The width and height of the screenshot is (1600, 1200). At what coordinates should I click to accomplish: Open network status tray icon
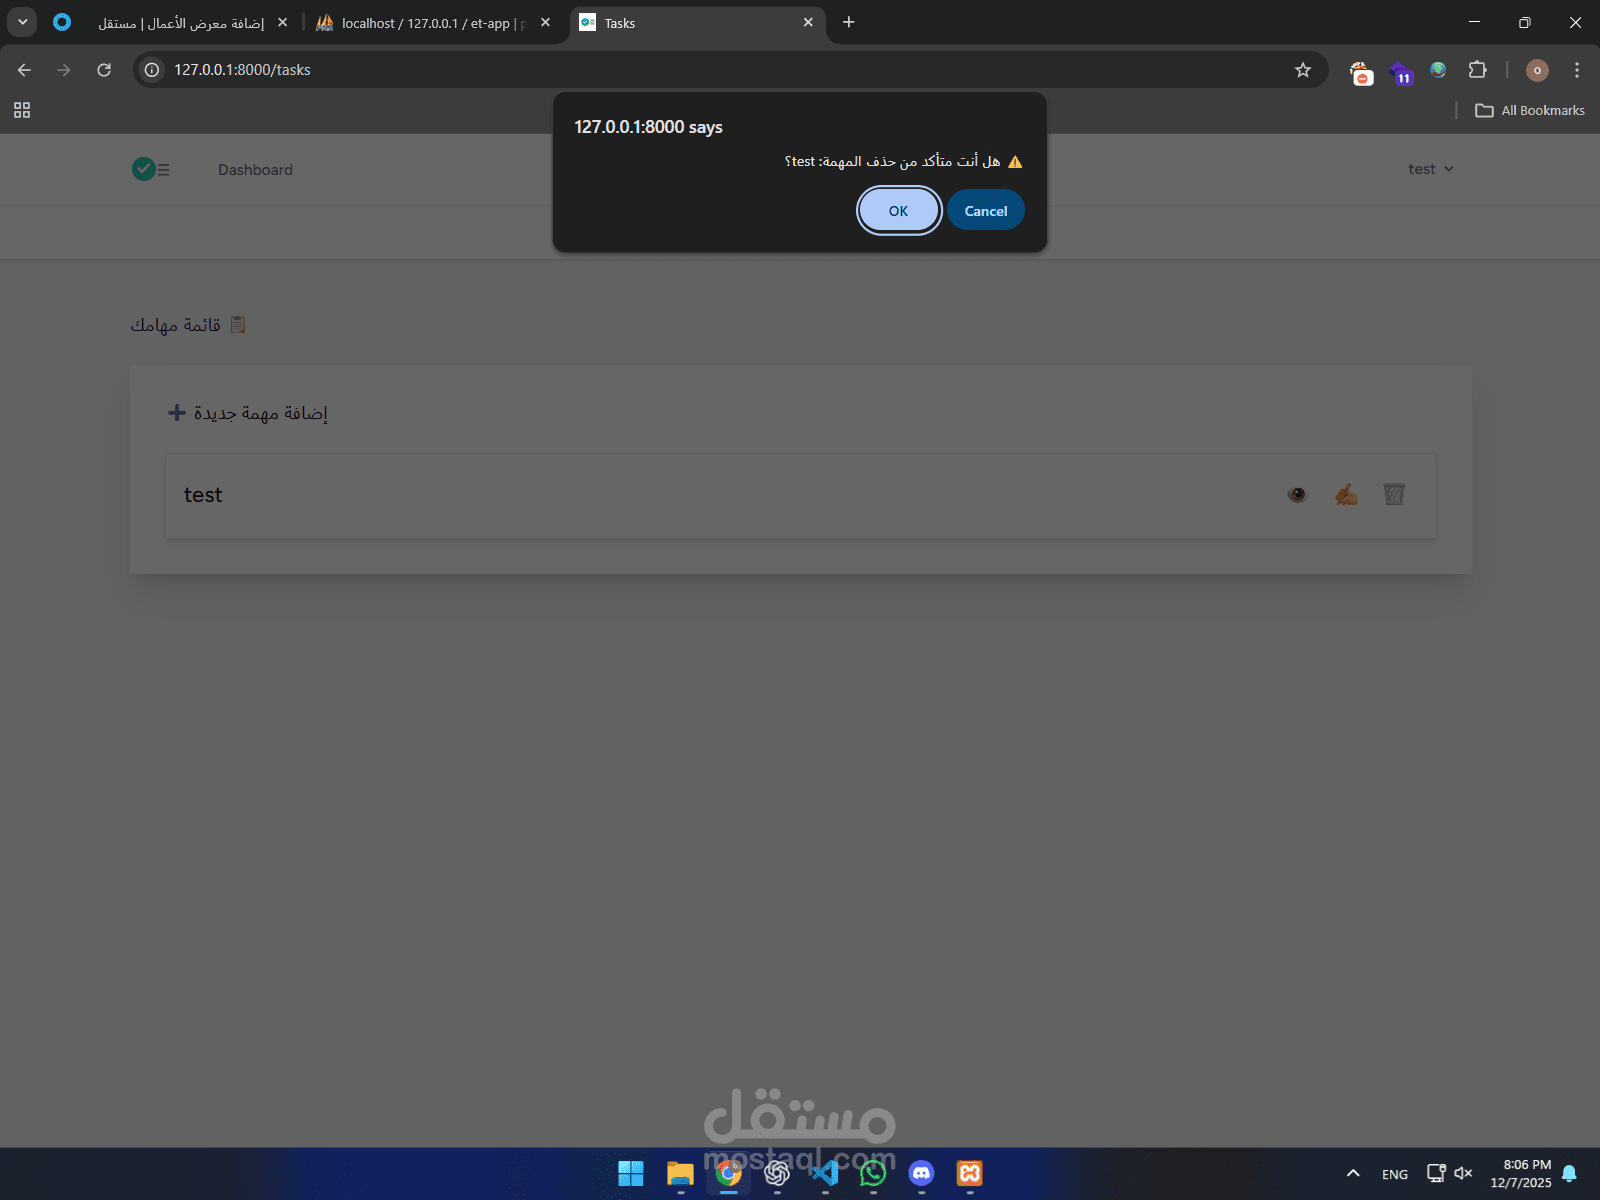[1436, 1173]
